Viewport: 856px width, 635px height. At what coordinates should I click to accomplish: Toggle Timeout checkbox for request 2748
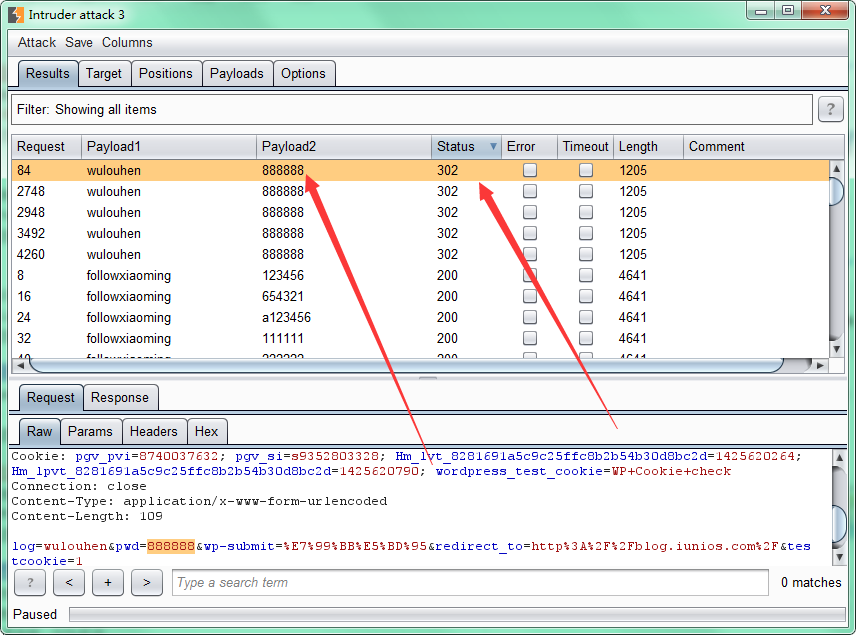[586, 191]
